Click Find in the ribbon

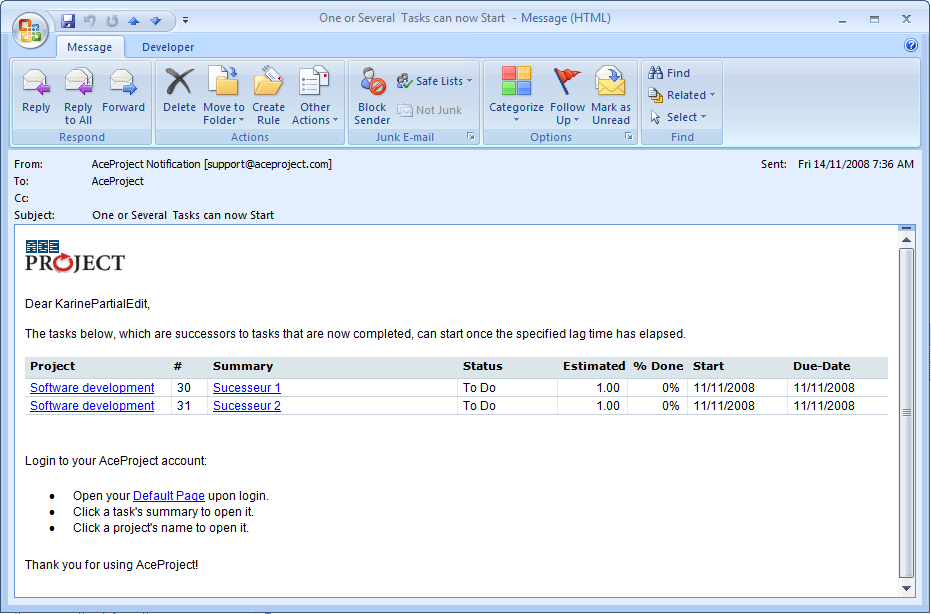tap(669, 73)
